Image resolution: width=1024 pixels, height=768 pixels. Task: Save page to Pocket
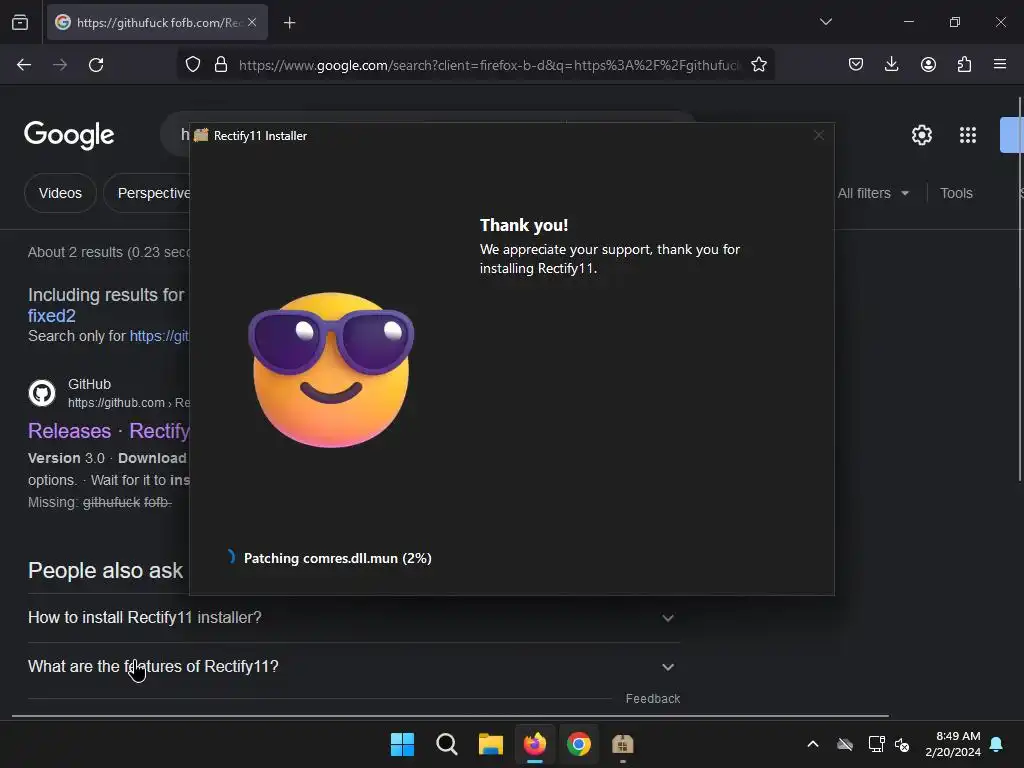(x=856, y=65)
